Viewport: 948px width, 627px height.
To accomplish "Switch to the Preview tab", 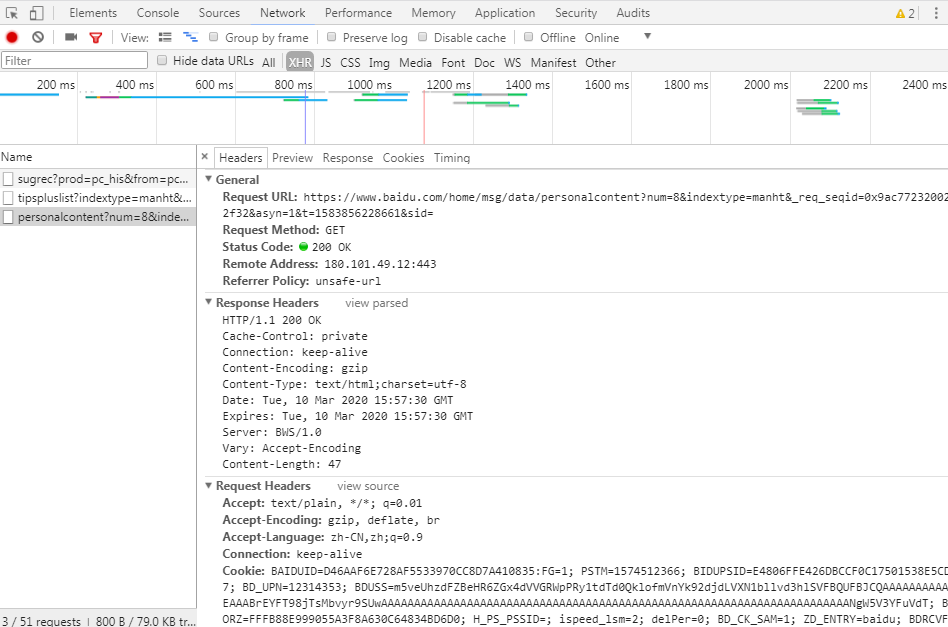I will 292,158.
